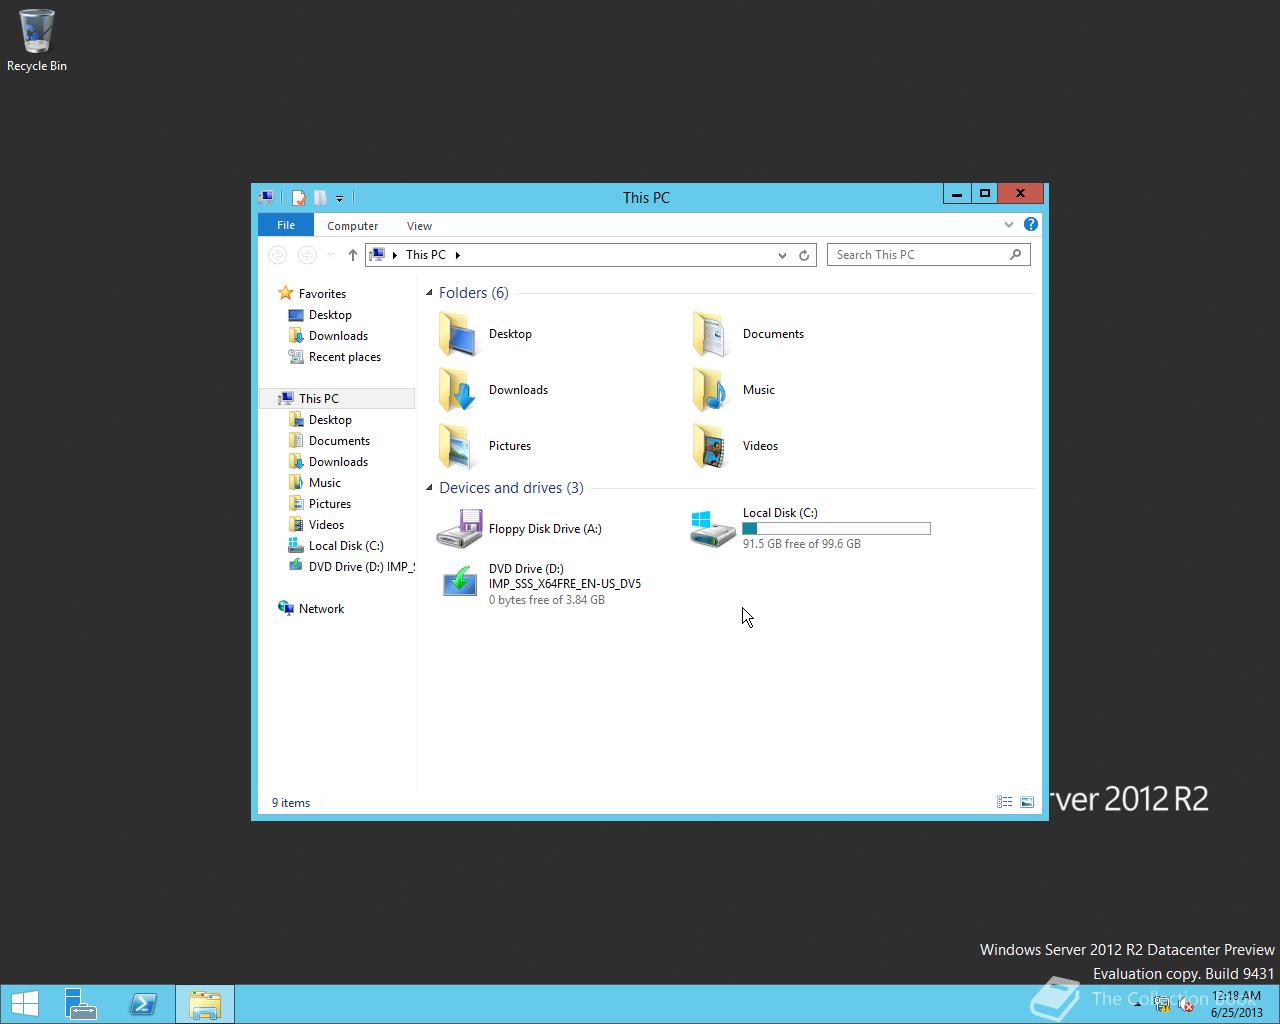1280x1024 pixels.
Task: Select Pictures in navigation tree
Action: pyautogui.click(x=320, y=503)
